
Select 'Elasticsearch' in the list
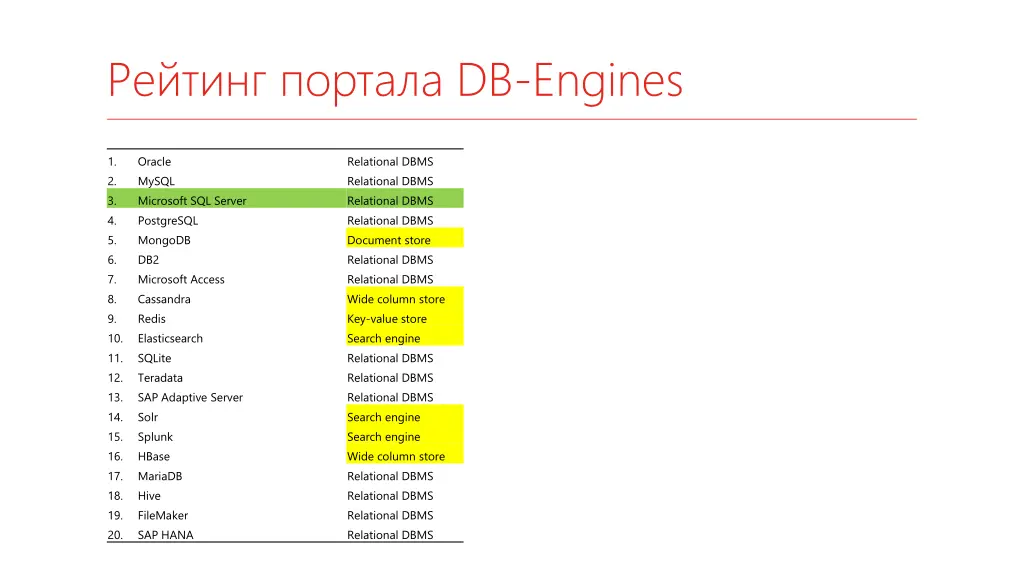point(170,338)
